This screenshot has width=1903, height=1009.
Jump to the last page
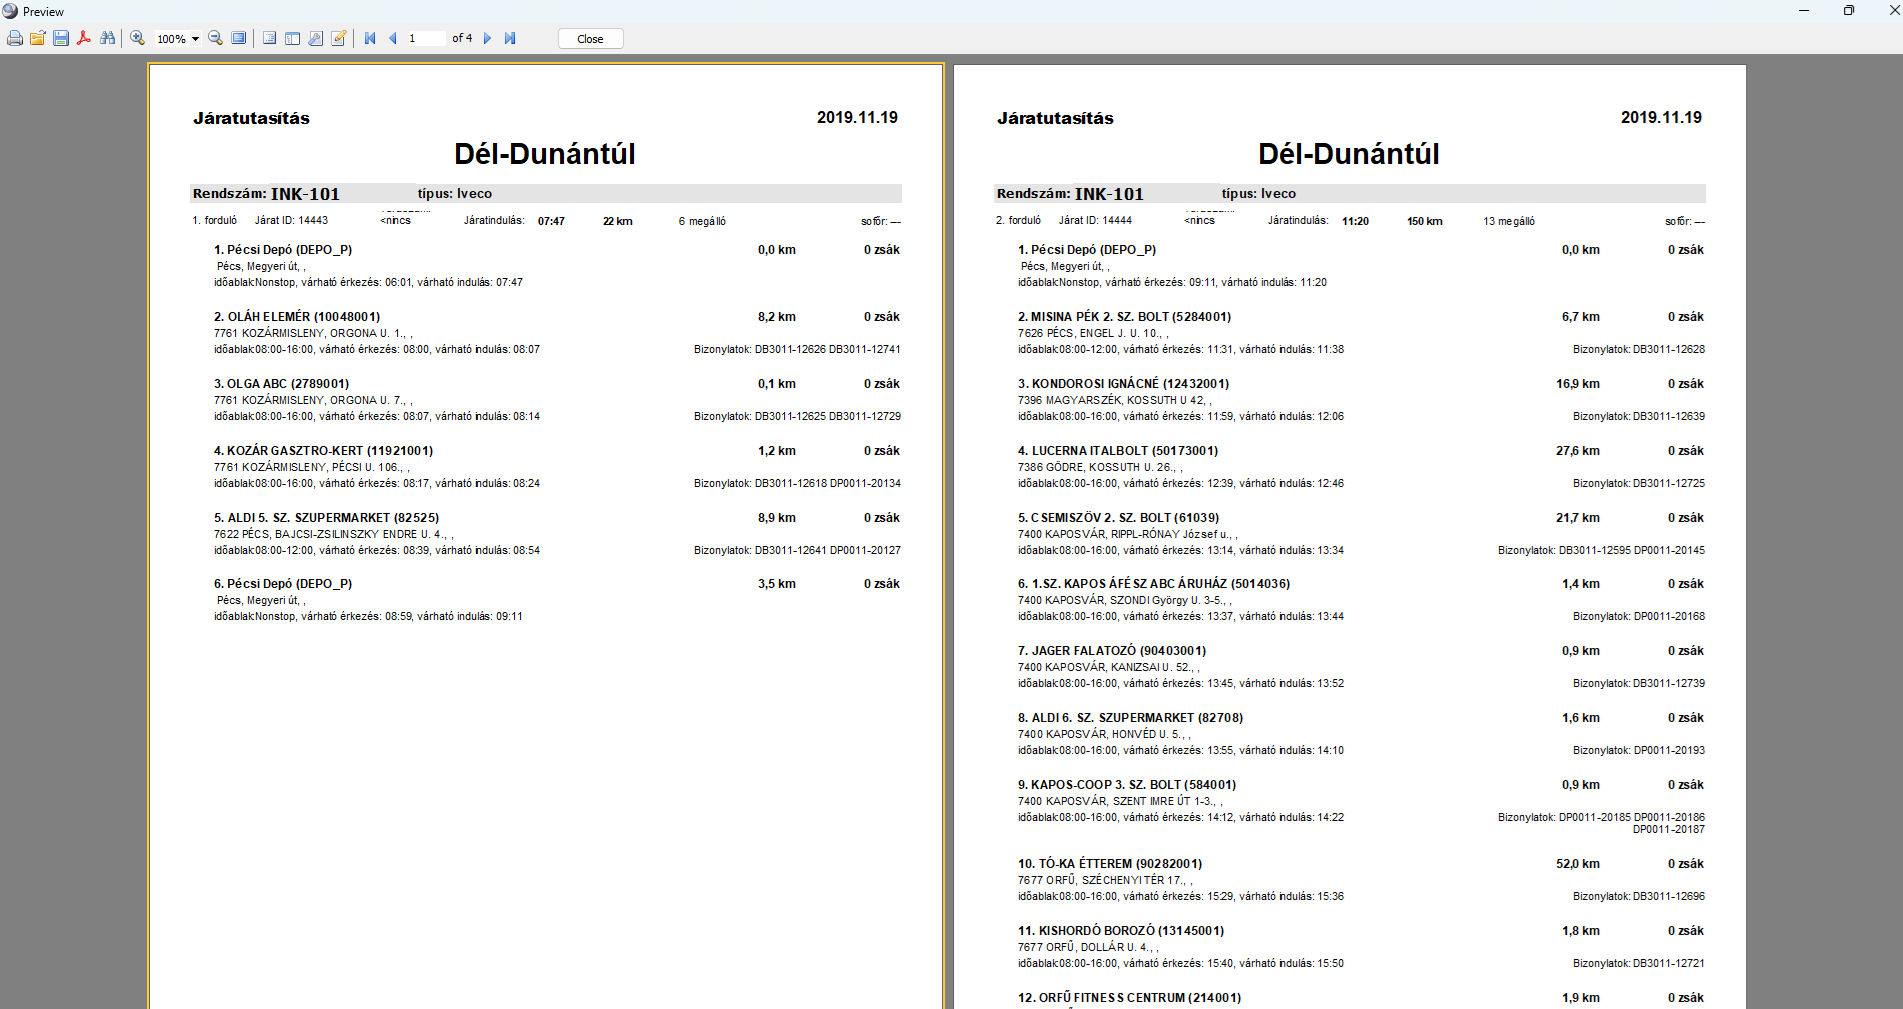tap(510, 38)
